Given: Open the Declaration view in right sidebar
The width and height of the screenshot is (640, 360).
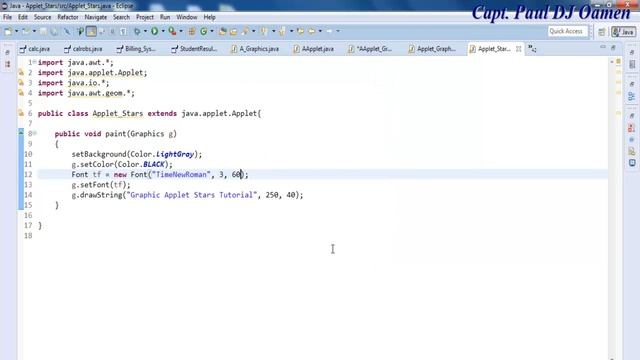Looking at the screenshot, I should click(632, 151).
